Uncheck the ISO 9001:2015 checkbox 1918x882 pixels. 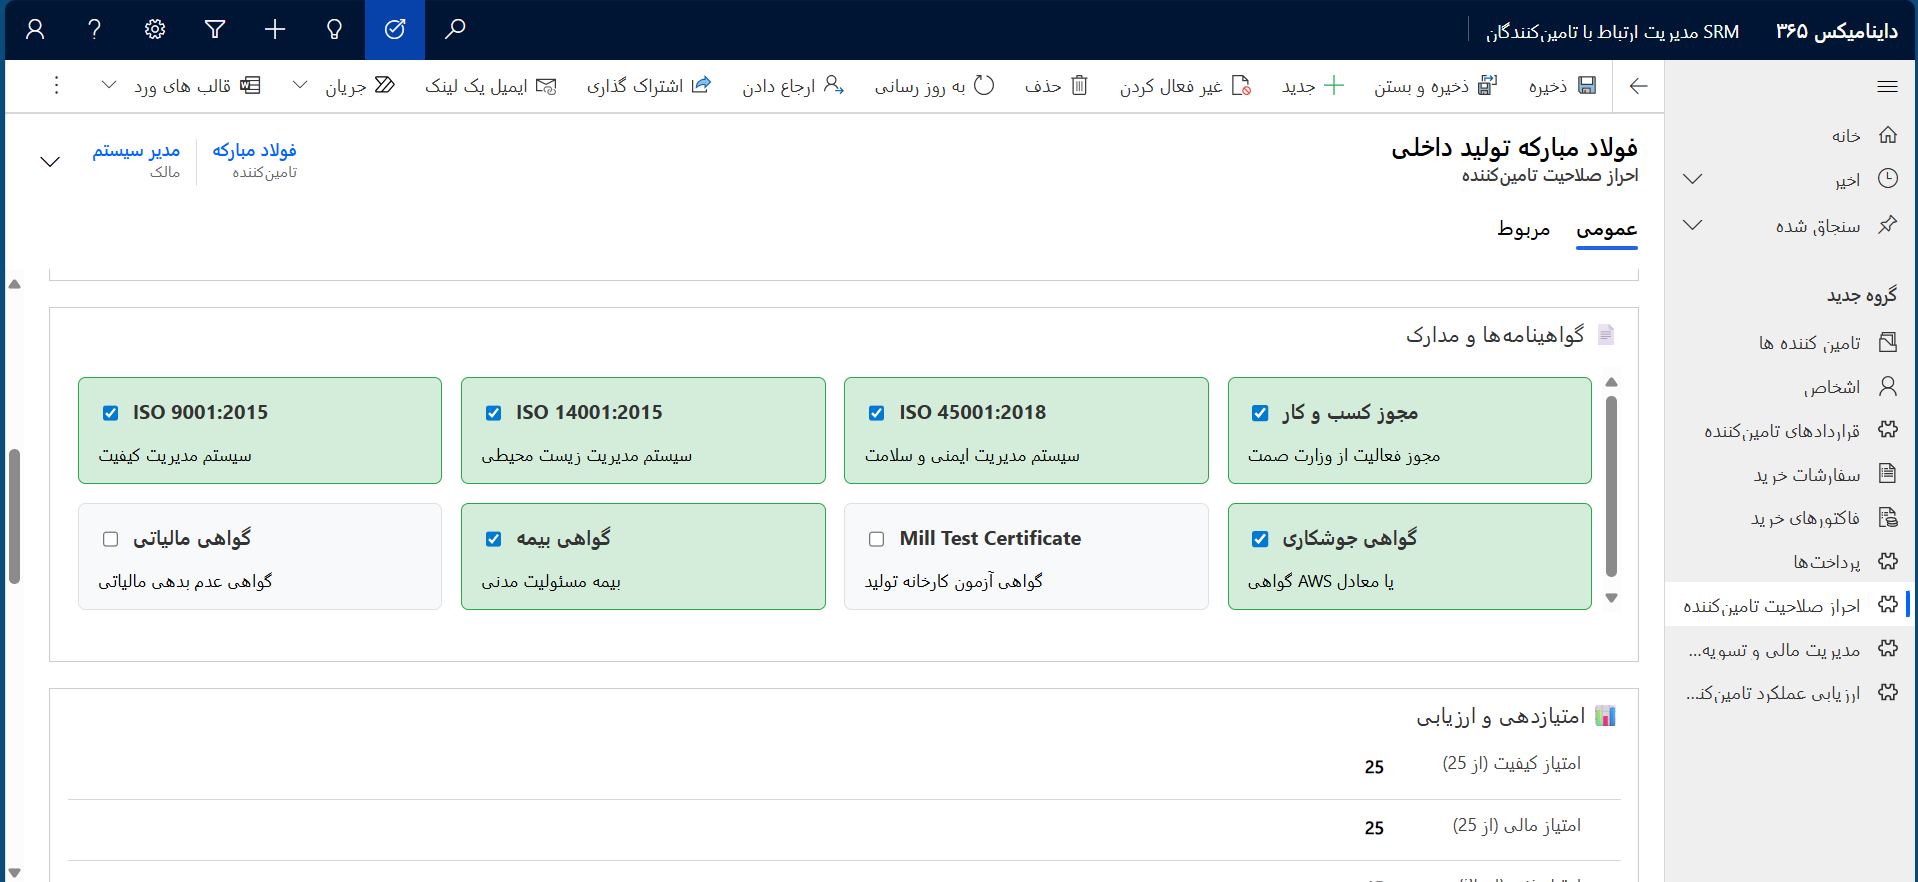click(x=111, y=413)
